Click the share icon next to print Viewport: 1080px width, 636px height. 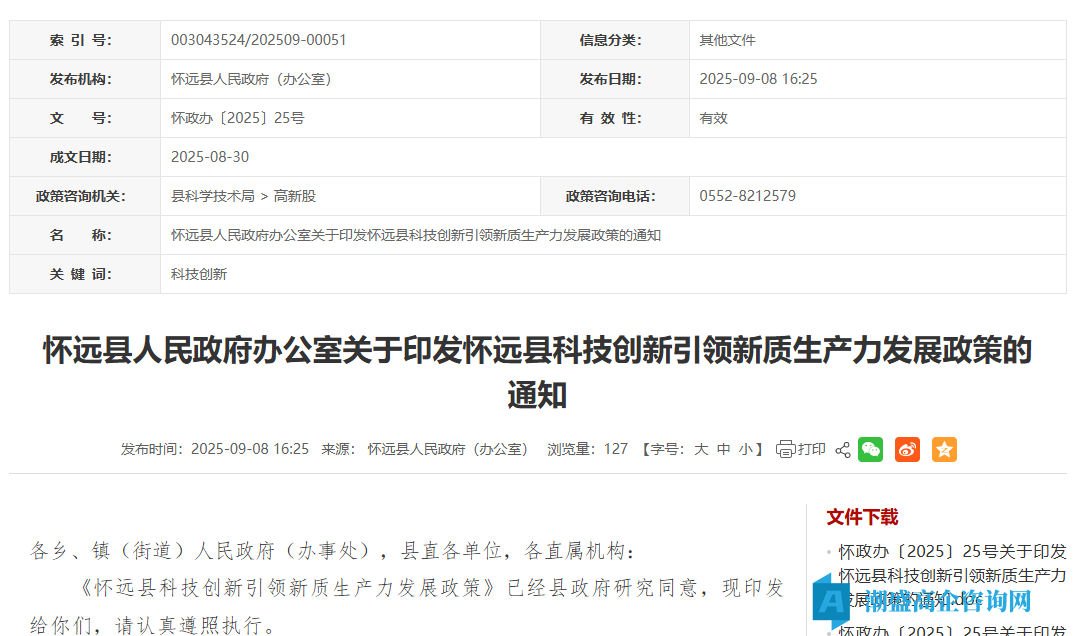[842, 449]
